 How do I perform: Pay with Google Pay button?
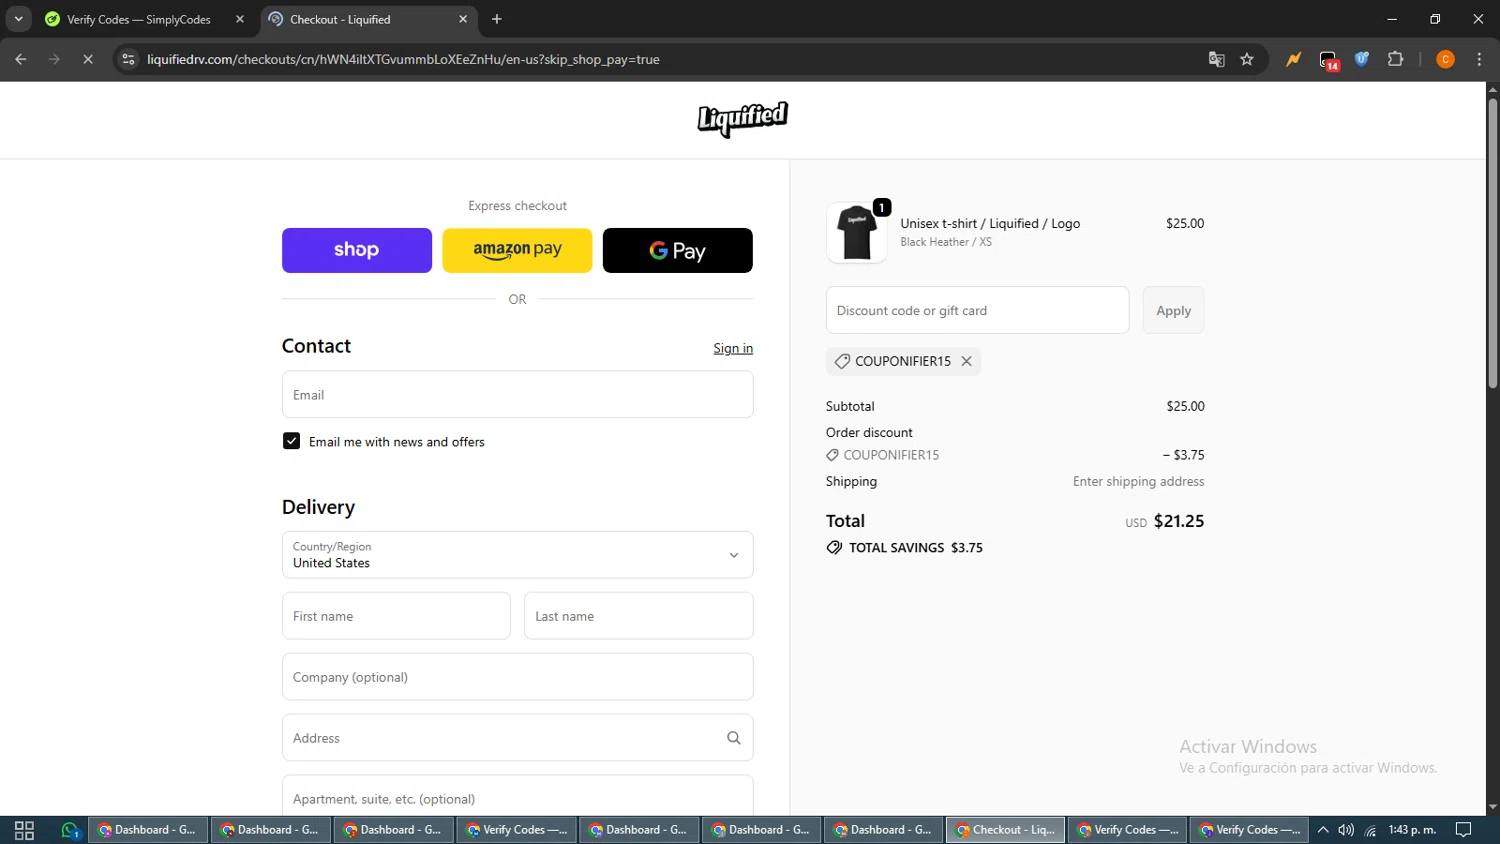(678, 250)
